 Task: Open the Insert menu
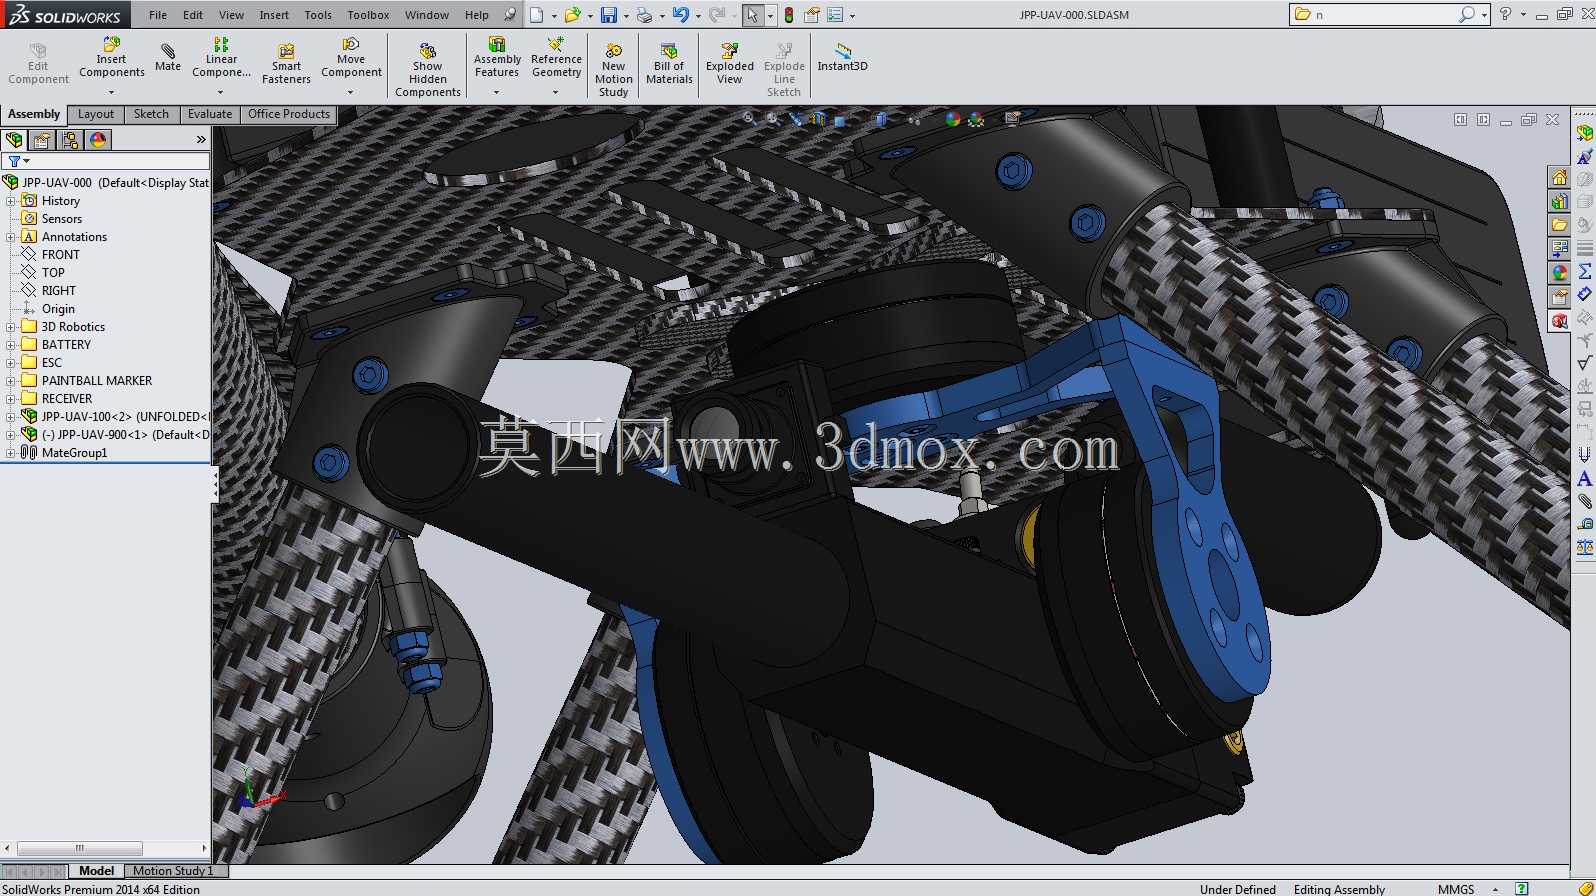pyautogui.click(x=274, y=15)
